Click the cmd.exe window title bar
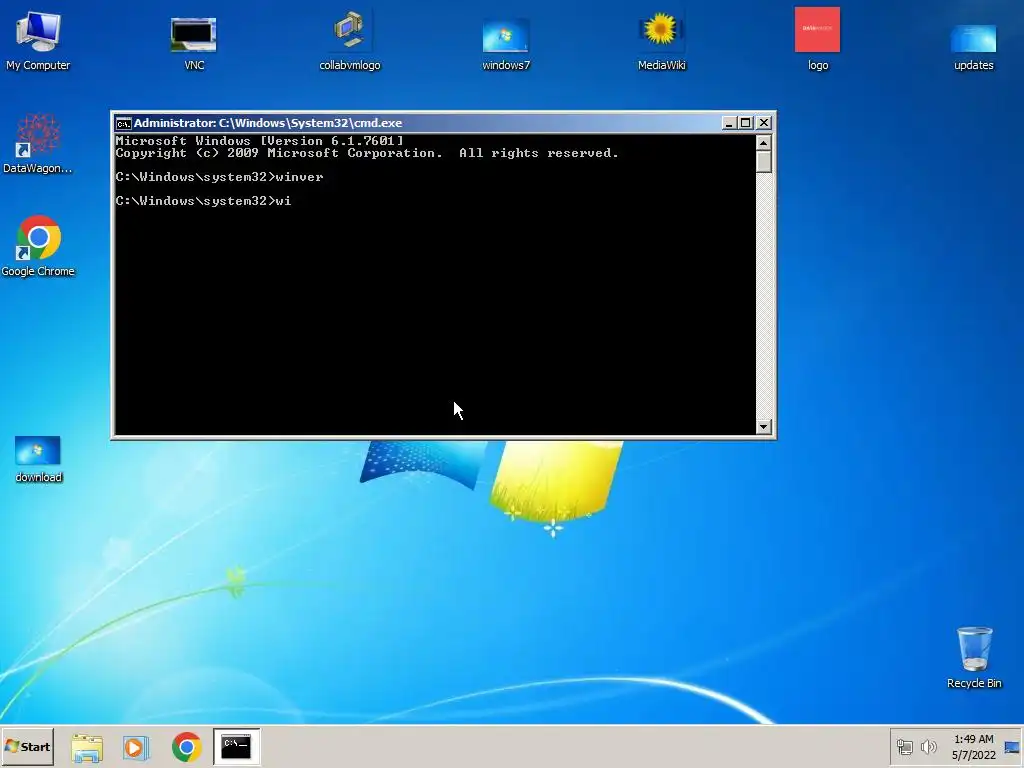The height and width of the screenshot is (768, 1024). 418,123
